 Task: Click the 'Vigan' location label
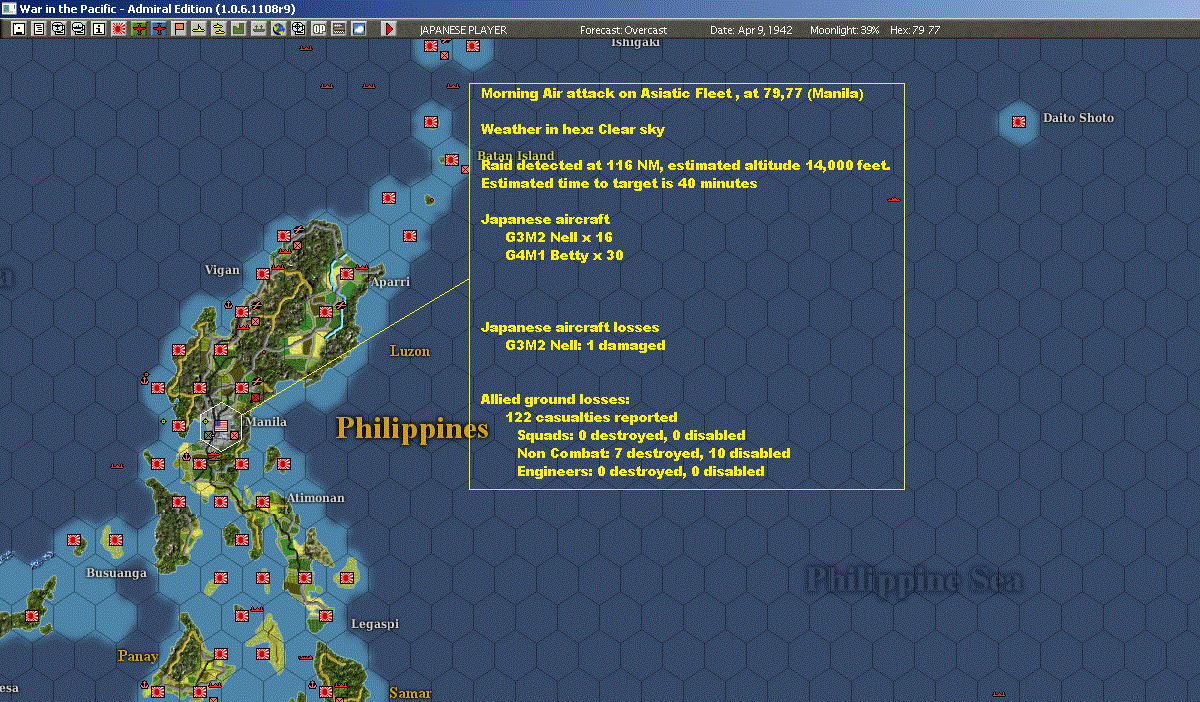pyautogui.click(x=222, y=270)
